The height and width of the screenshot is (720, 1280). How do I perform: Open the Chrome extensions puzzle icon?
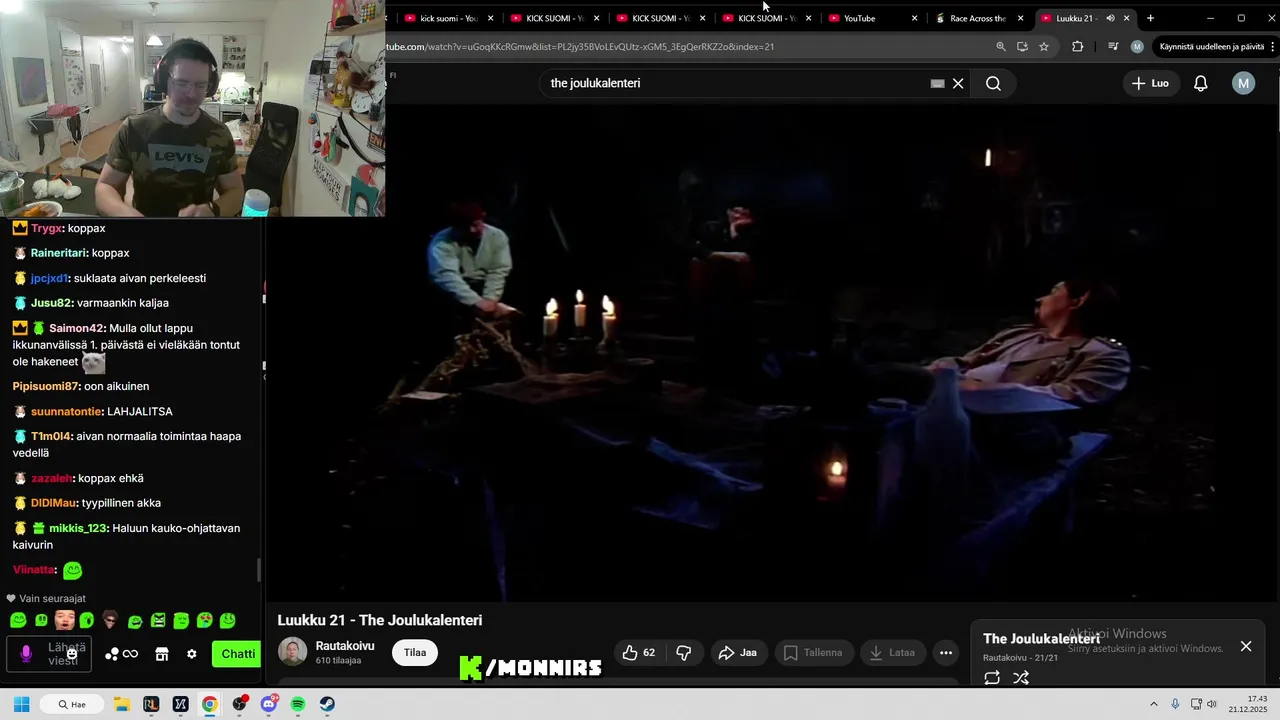pyautogui.click(x=1077, y=46)
